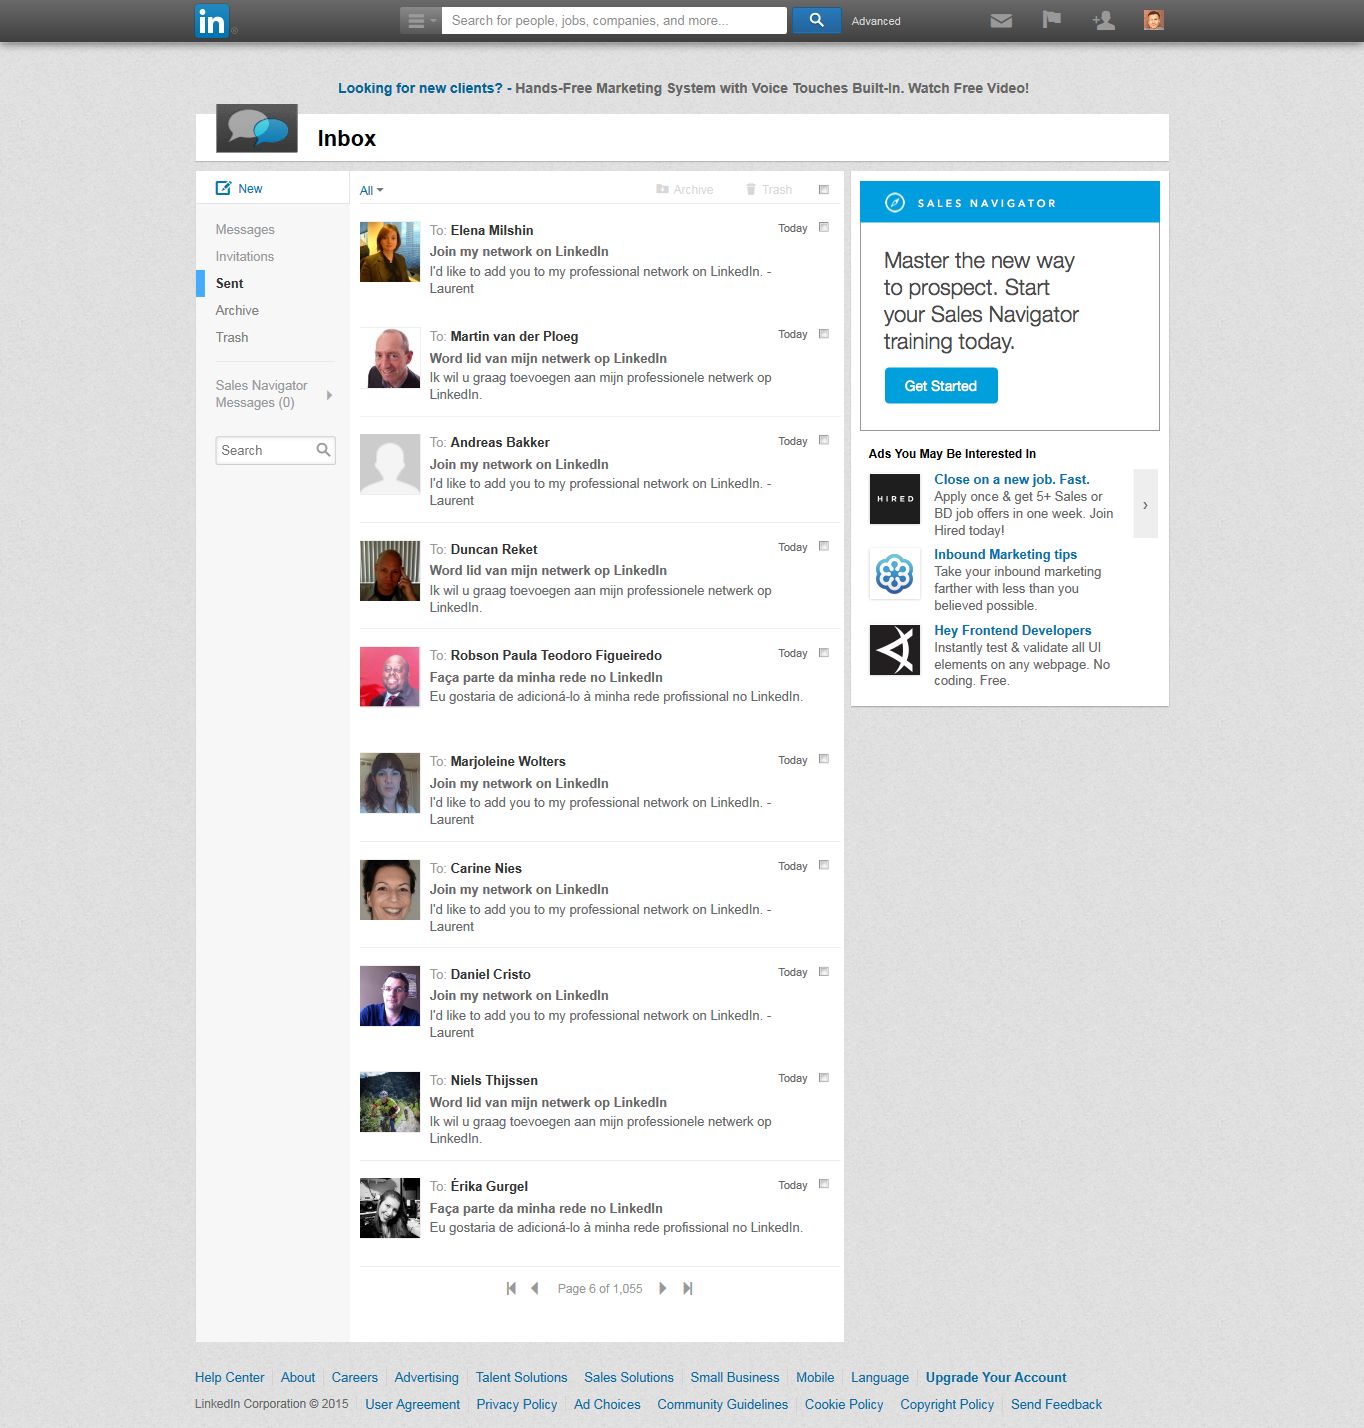
Task: Check the Andreas Bakker message checkbox
Action: [x=824, y=440]
